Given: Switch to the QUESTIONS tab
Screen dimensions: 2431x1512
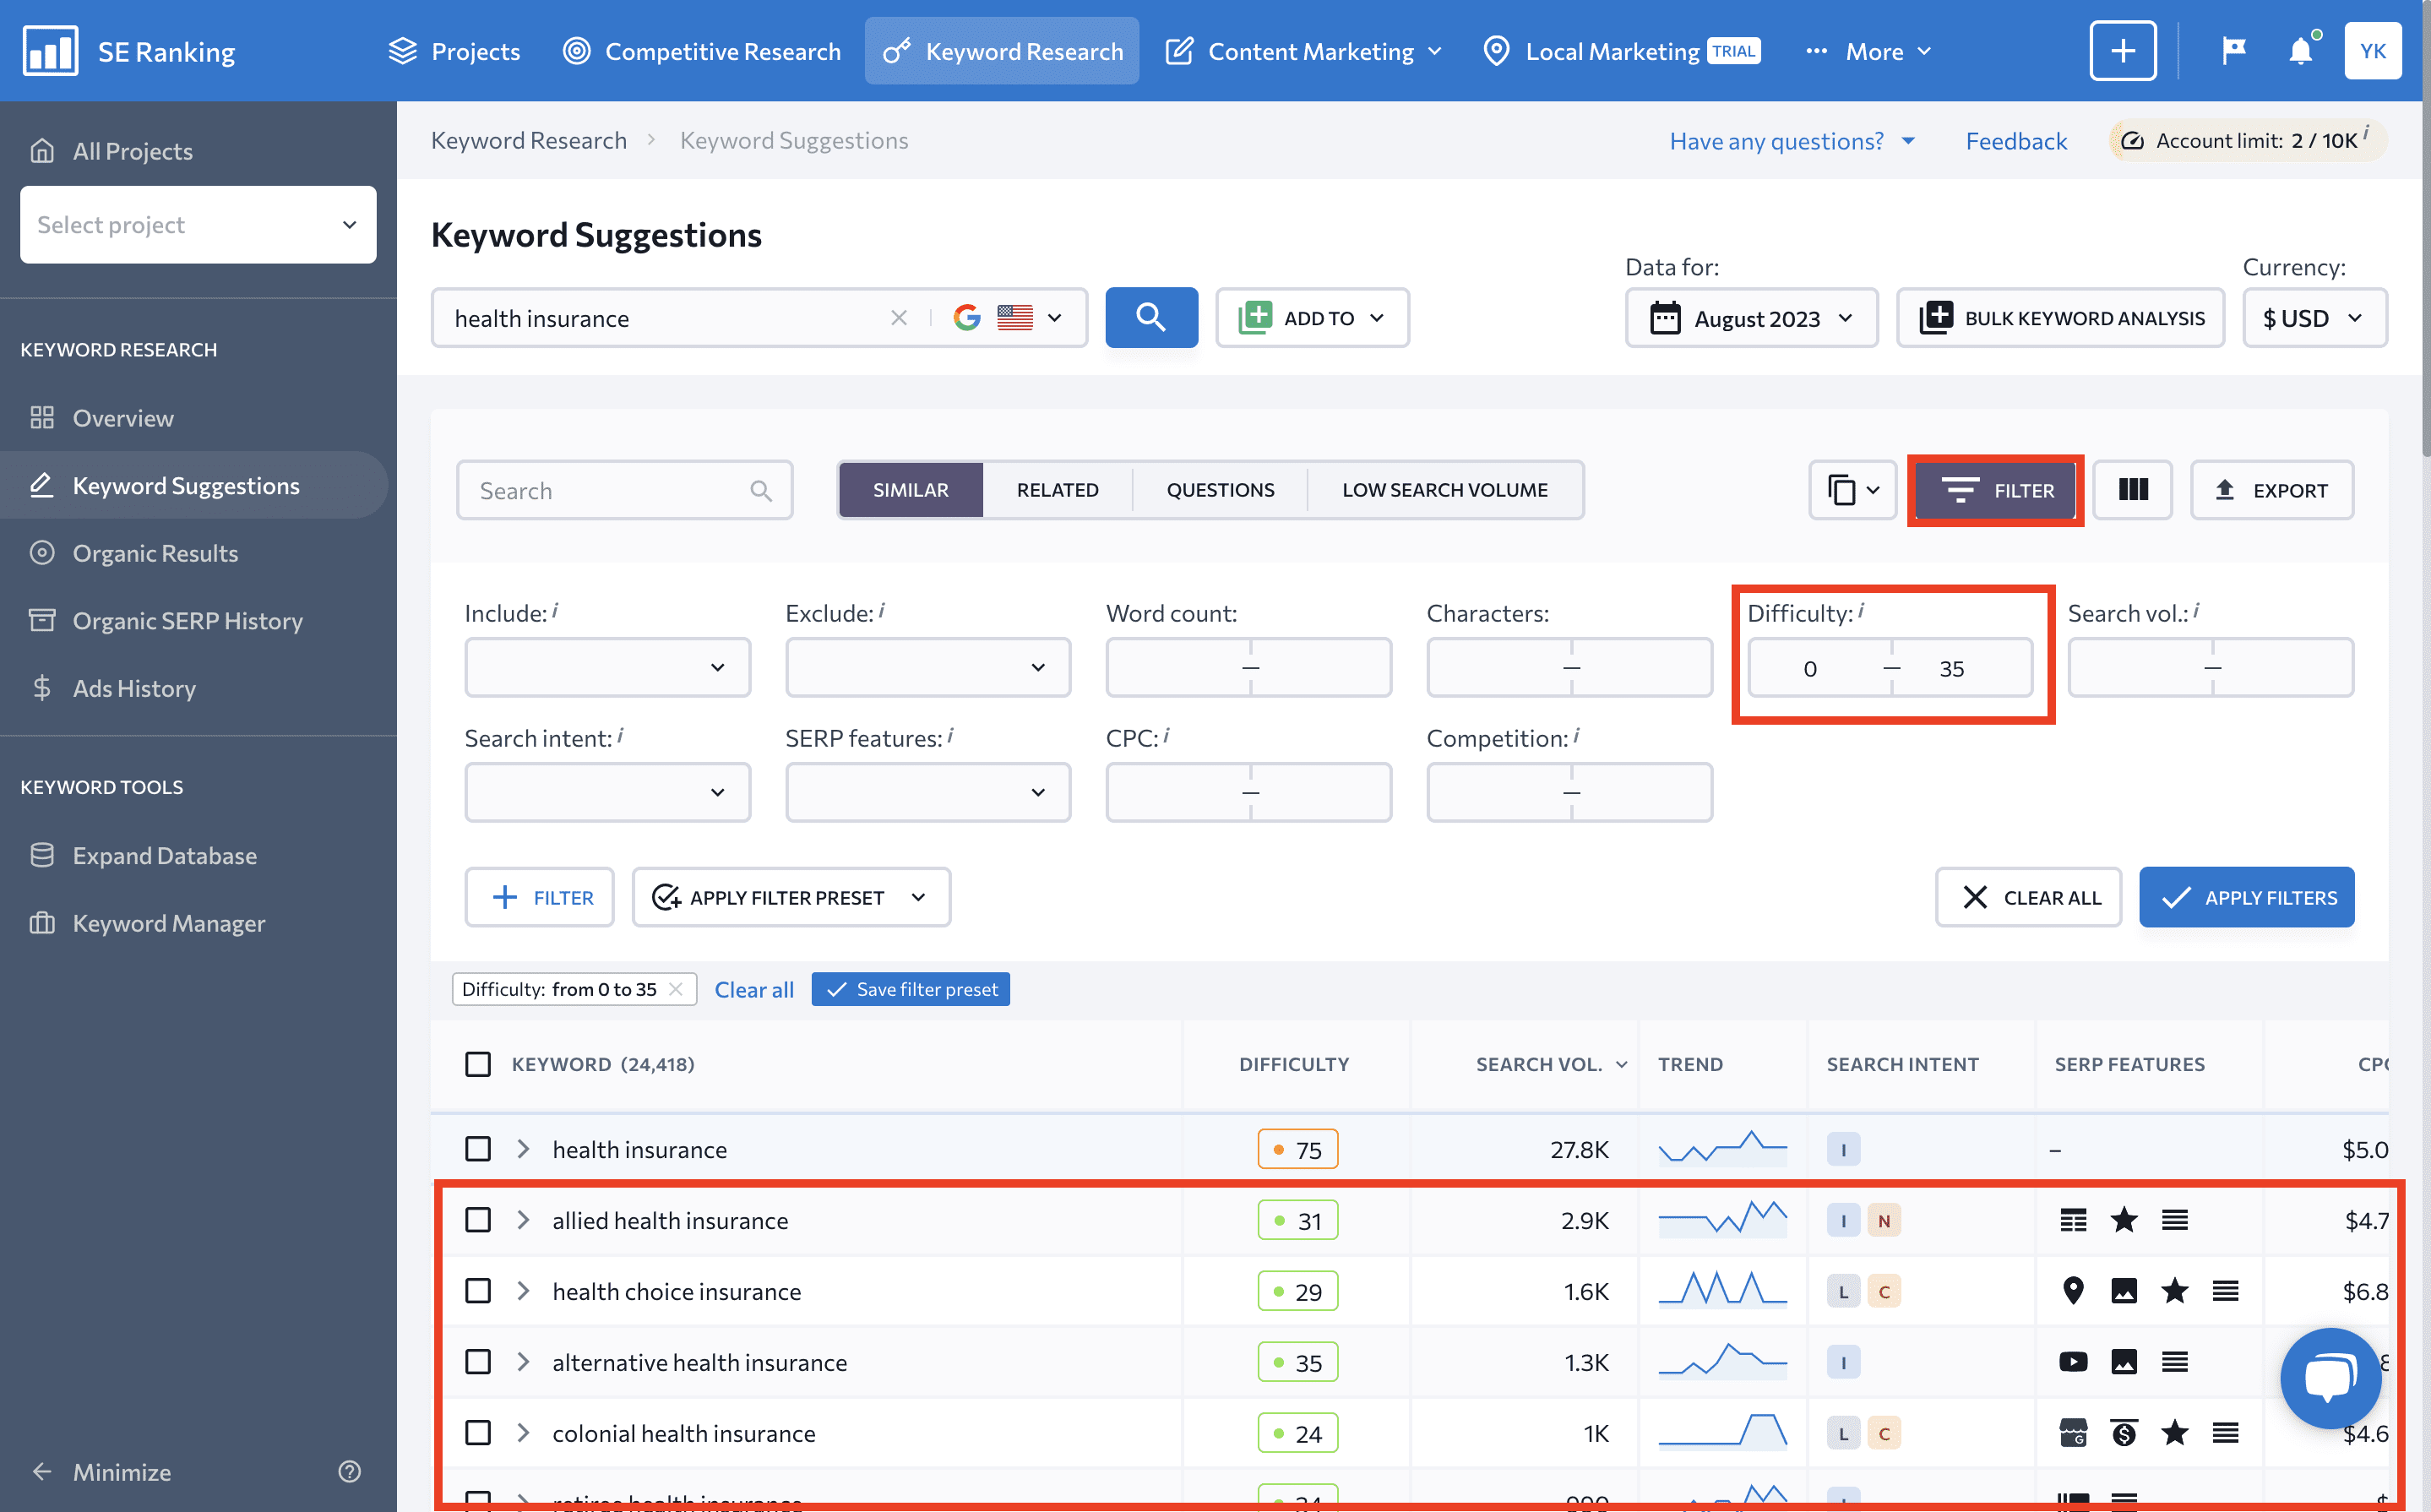Looking at the screenshot, I should click(x=1221, y=489).
